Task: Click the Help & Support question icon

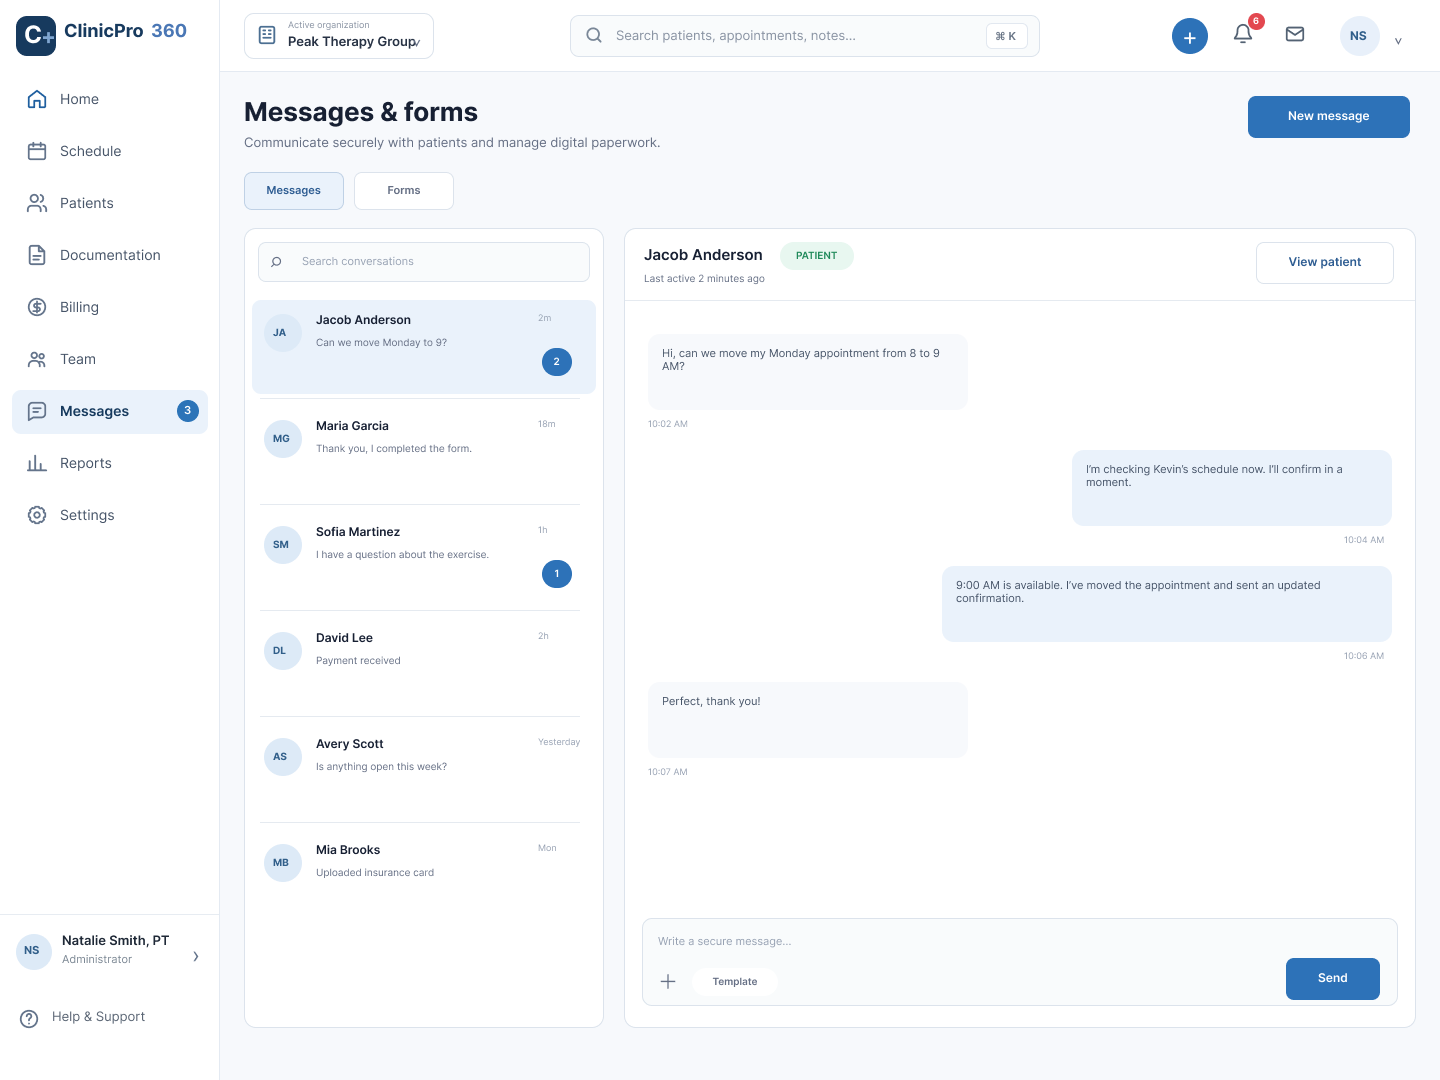Action: pyautogui.click(x=29, y=1018)
